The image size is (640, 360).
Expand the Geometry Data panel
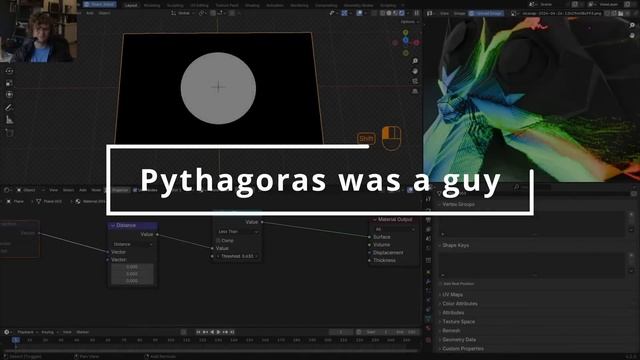click(x=458, y=340)
